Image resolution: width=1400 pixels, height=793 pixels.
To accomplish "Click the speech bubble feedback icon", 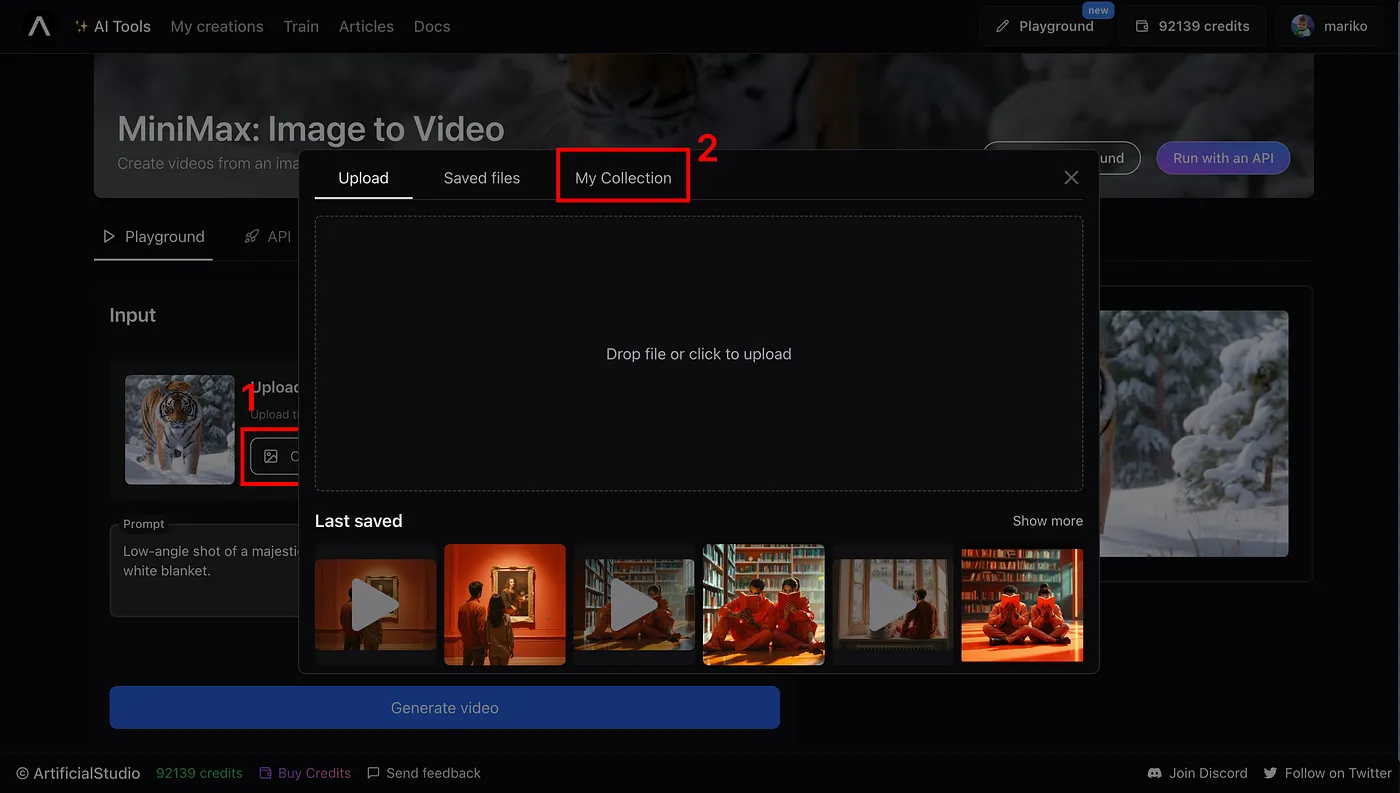I will tap(374, 773).
